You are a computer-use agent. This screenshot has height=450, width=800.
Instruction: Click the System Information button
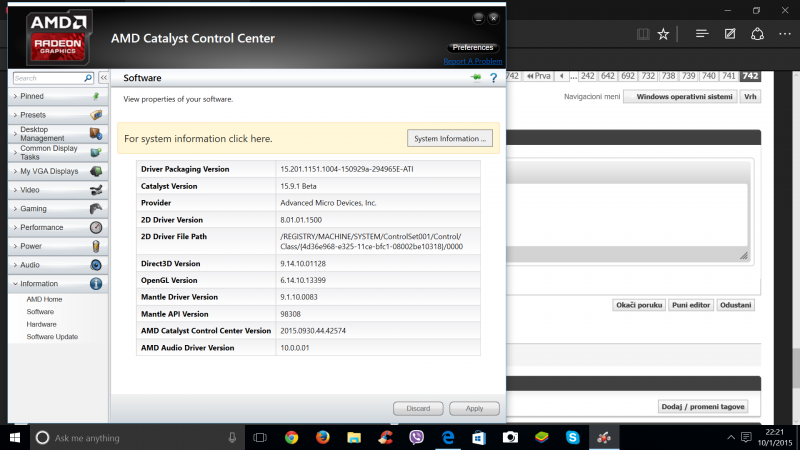click(449, 138)
